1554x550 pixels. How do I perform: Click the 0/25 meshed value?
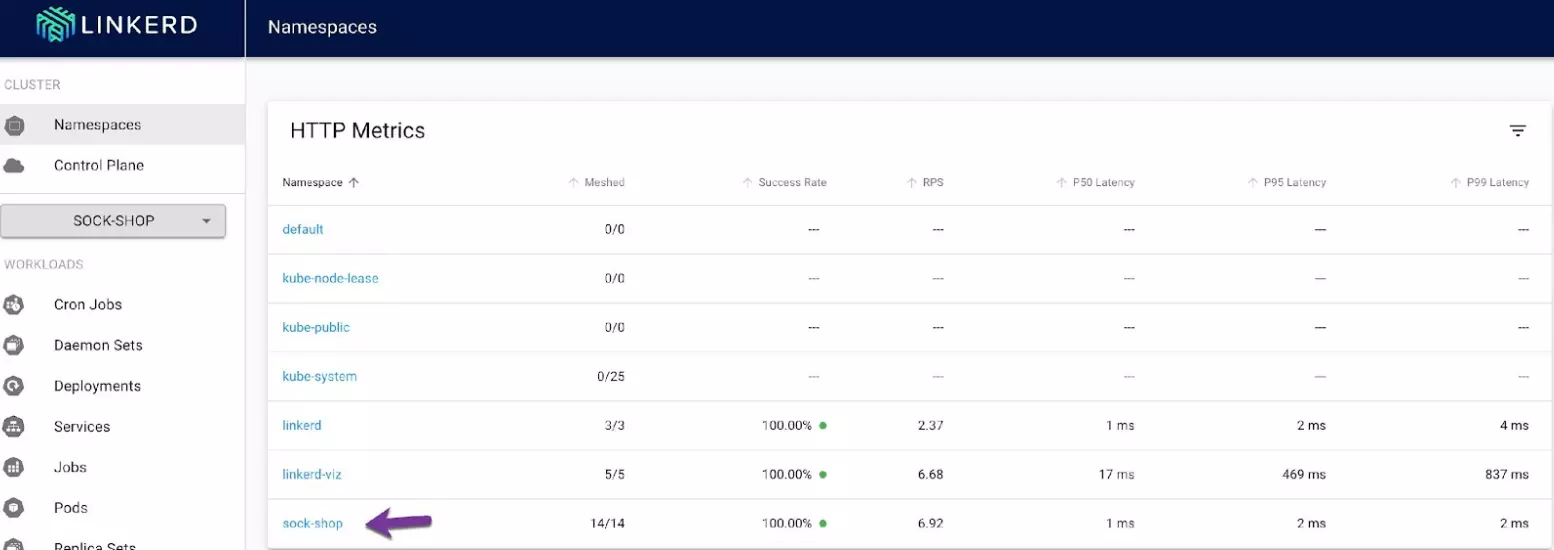(x=611, y=376)
